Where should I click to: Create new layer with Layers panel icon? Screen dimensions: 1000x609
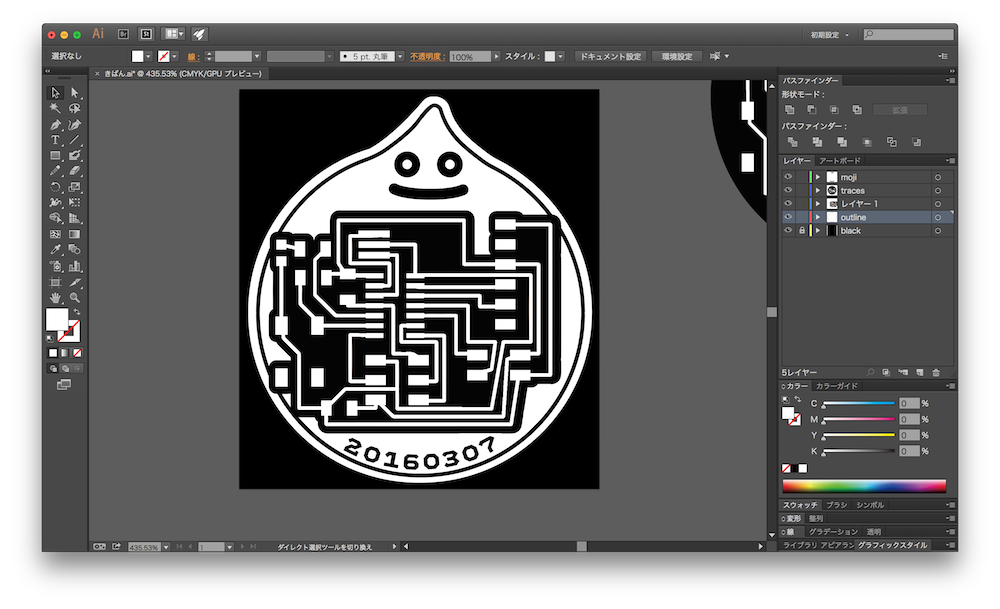tap(920, 372)
